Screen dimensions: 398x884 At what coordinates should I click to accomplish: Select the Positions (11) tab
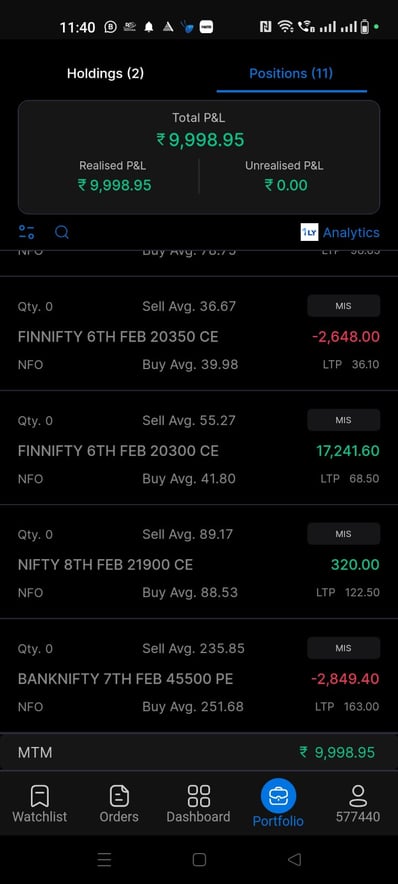pos(291,73)
